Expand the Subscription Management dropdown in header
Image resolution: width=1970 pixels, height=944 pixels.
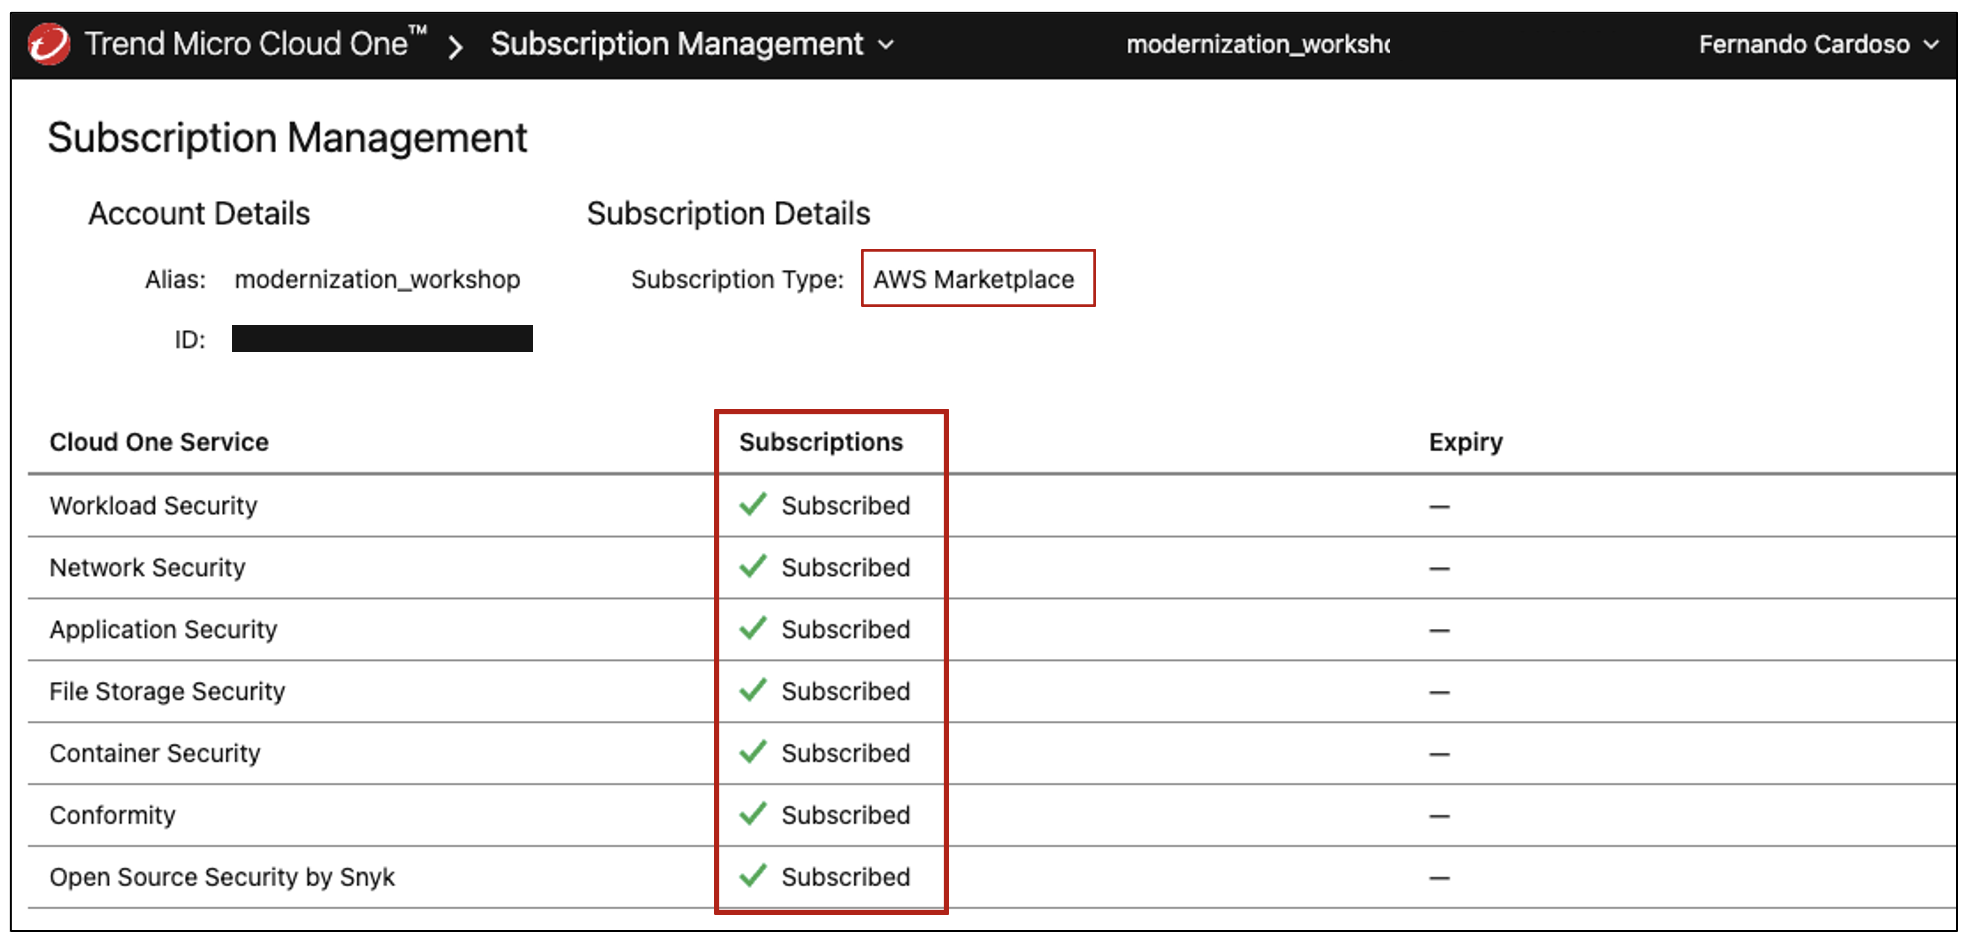692,44
